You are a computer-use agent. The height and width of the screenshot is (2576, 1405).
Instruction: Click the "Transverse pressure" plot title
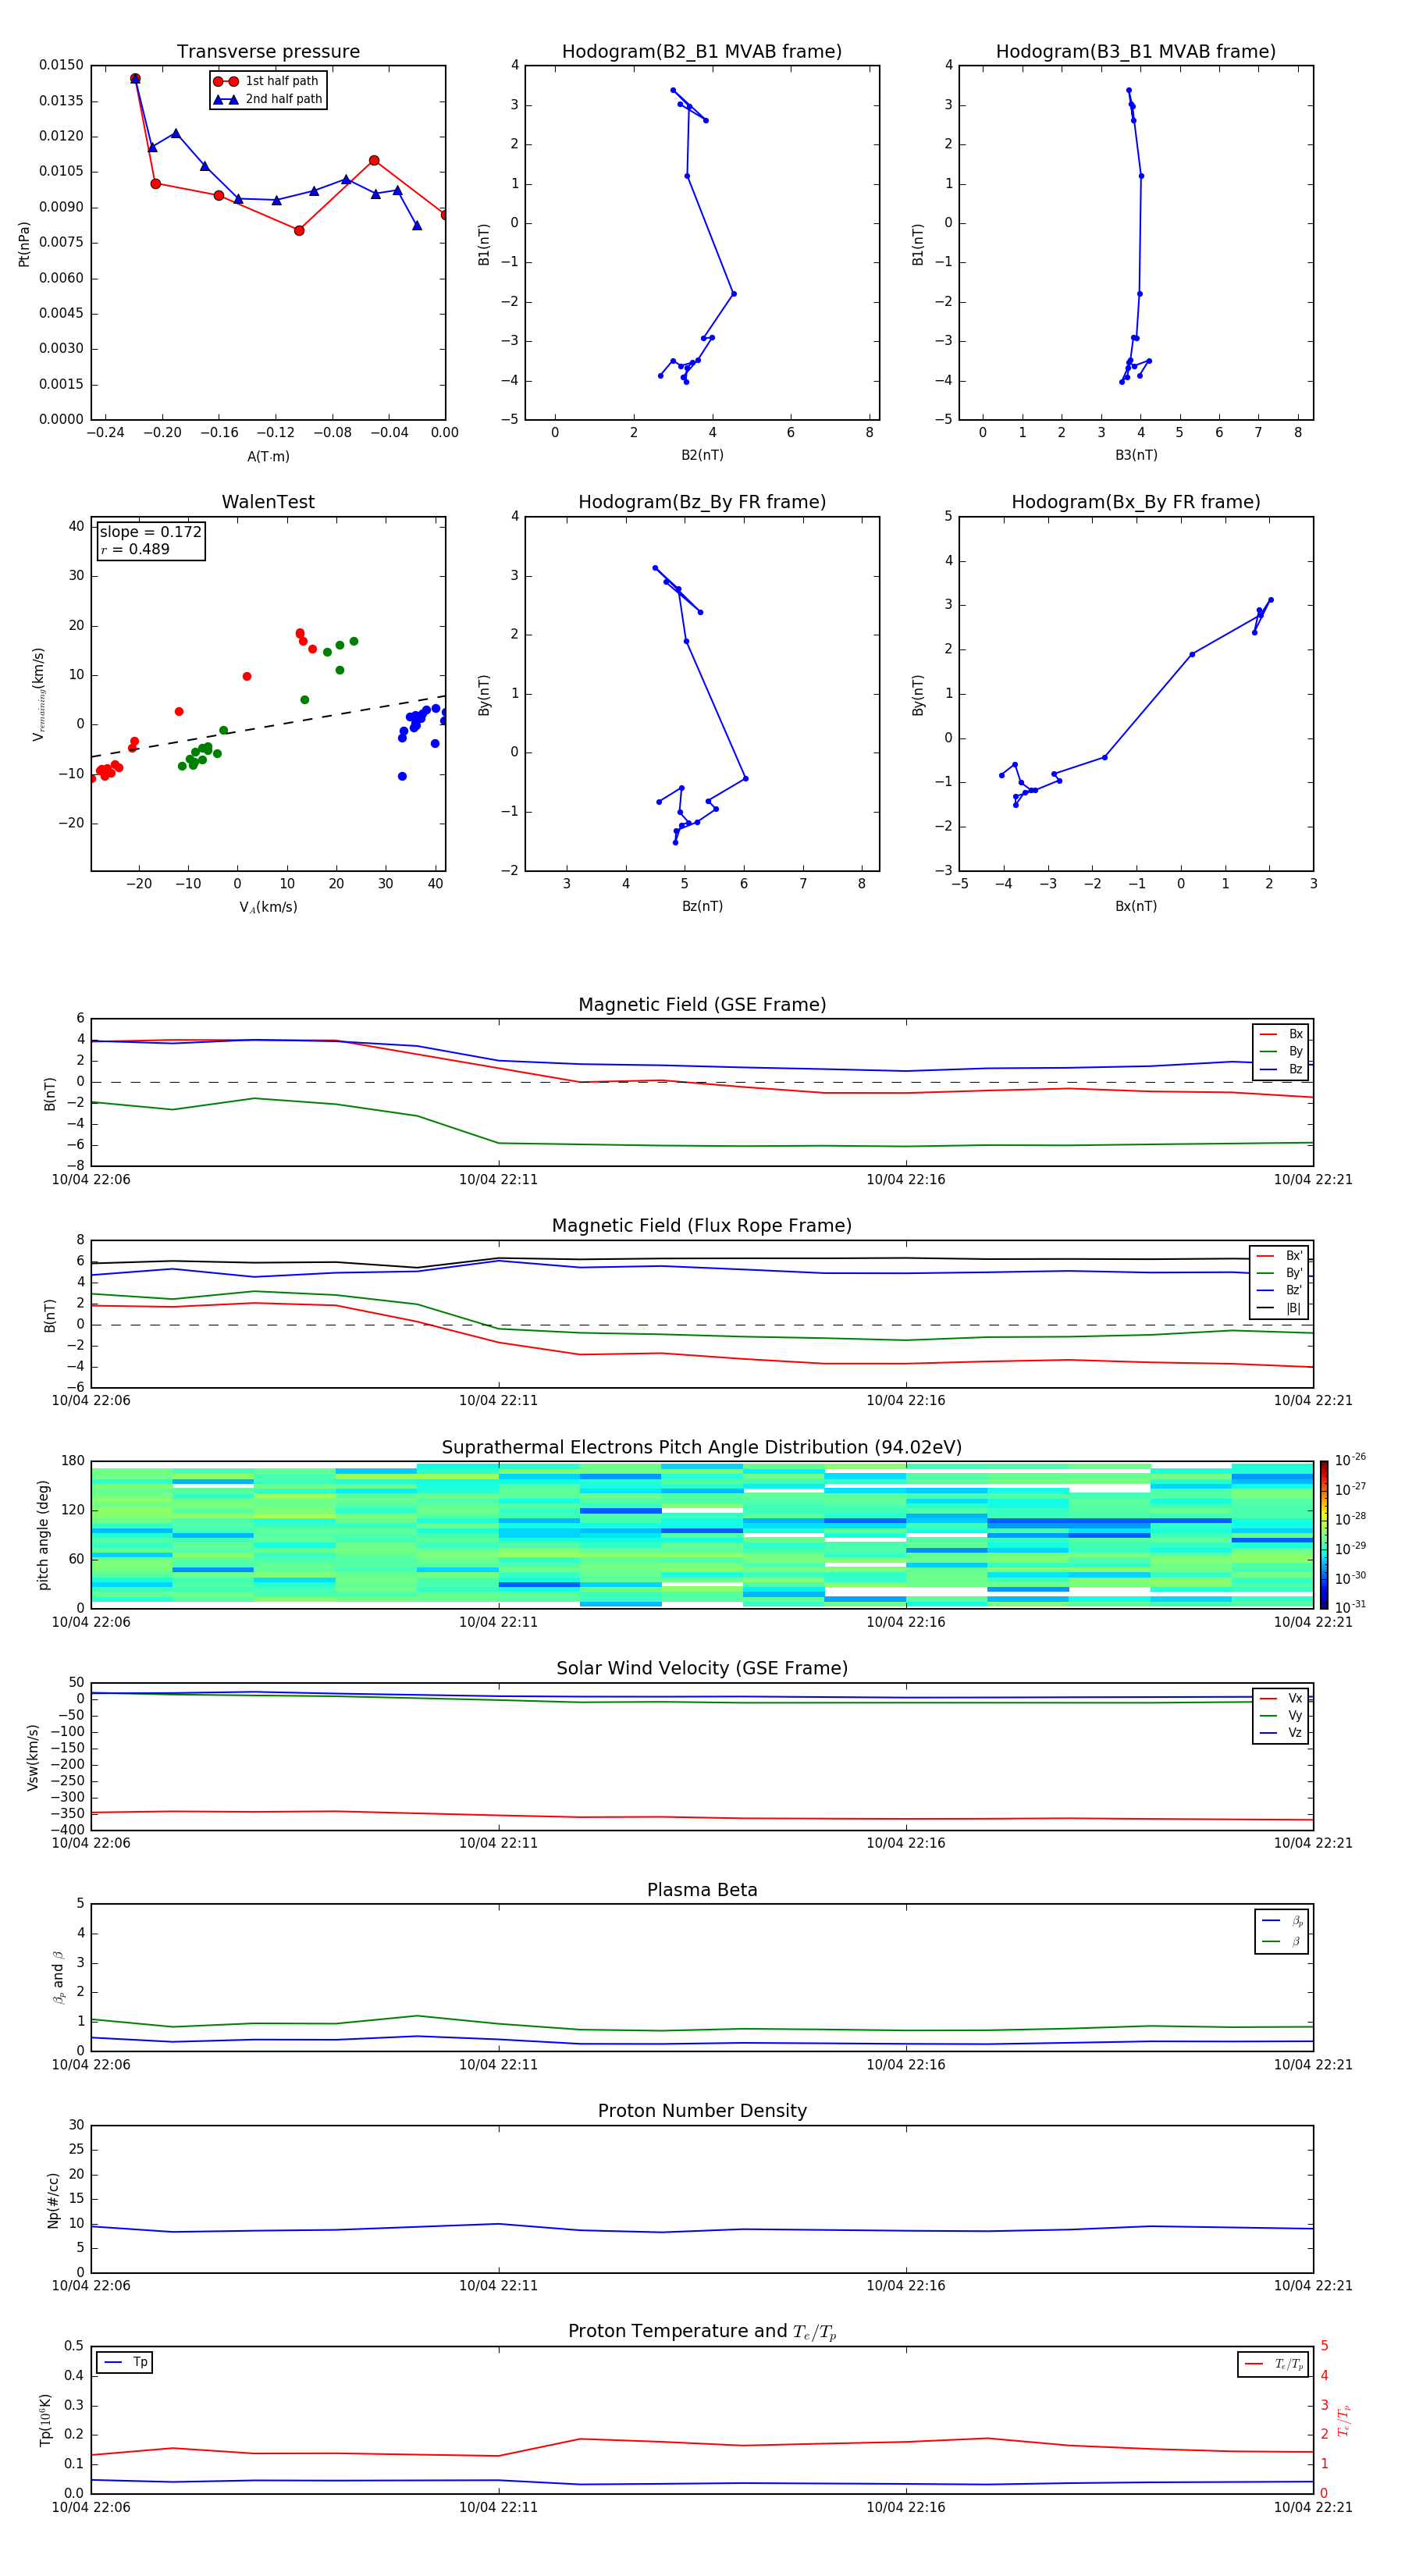click(268, 52)
